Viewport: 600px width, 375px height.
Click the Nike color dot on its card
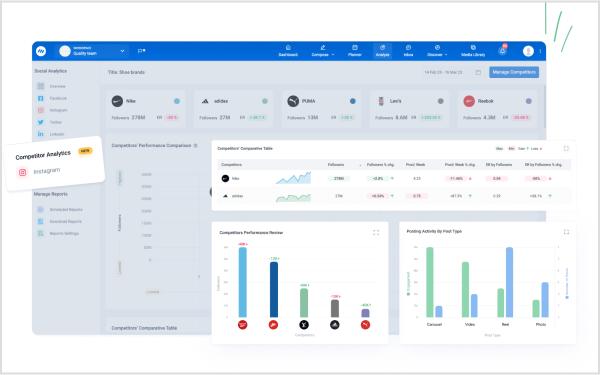point(177,101)
